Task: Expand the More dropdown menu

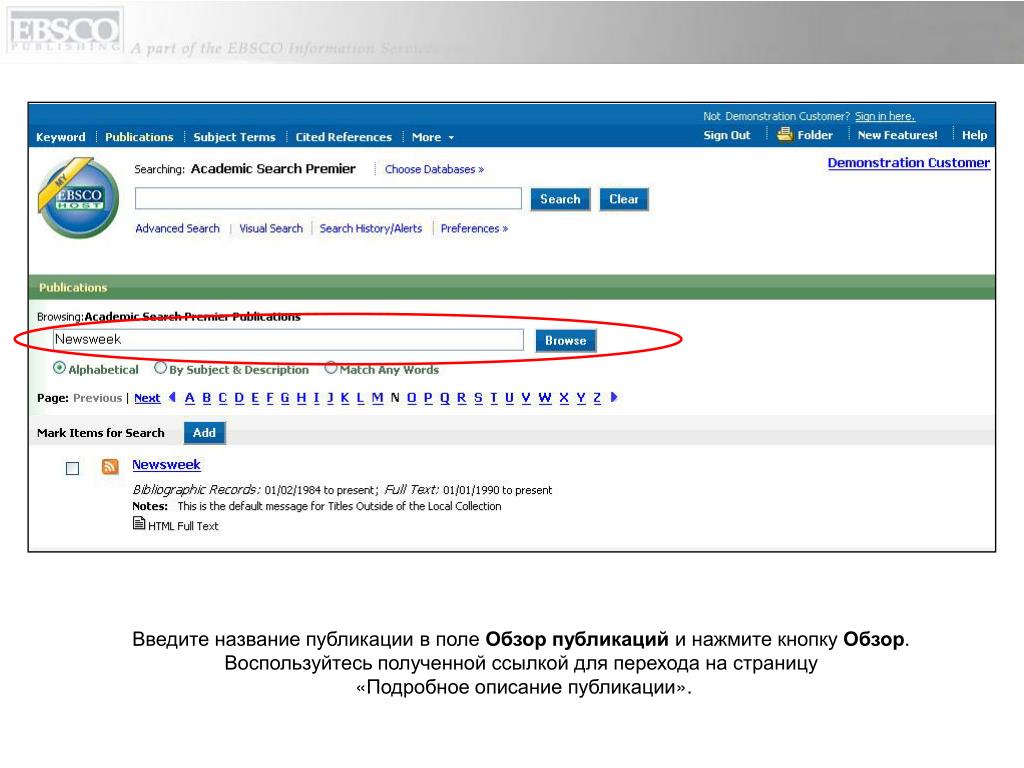Action: pyautogui.click(x=432, y=137)
